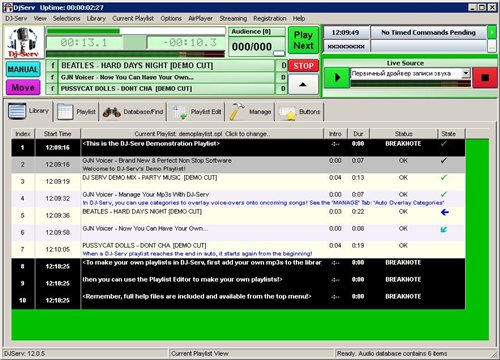This screenshot has width=500, height=360.
Task: Click the elapsed time 00:13.1 display
Action: click(84, 43)
